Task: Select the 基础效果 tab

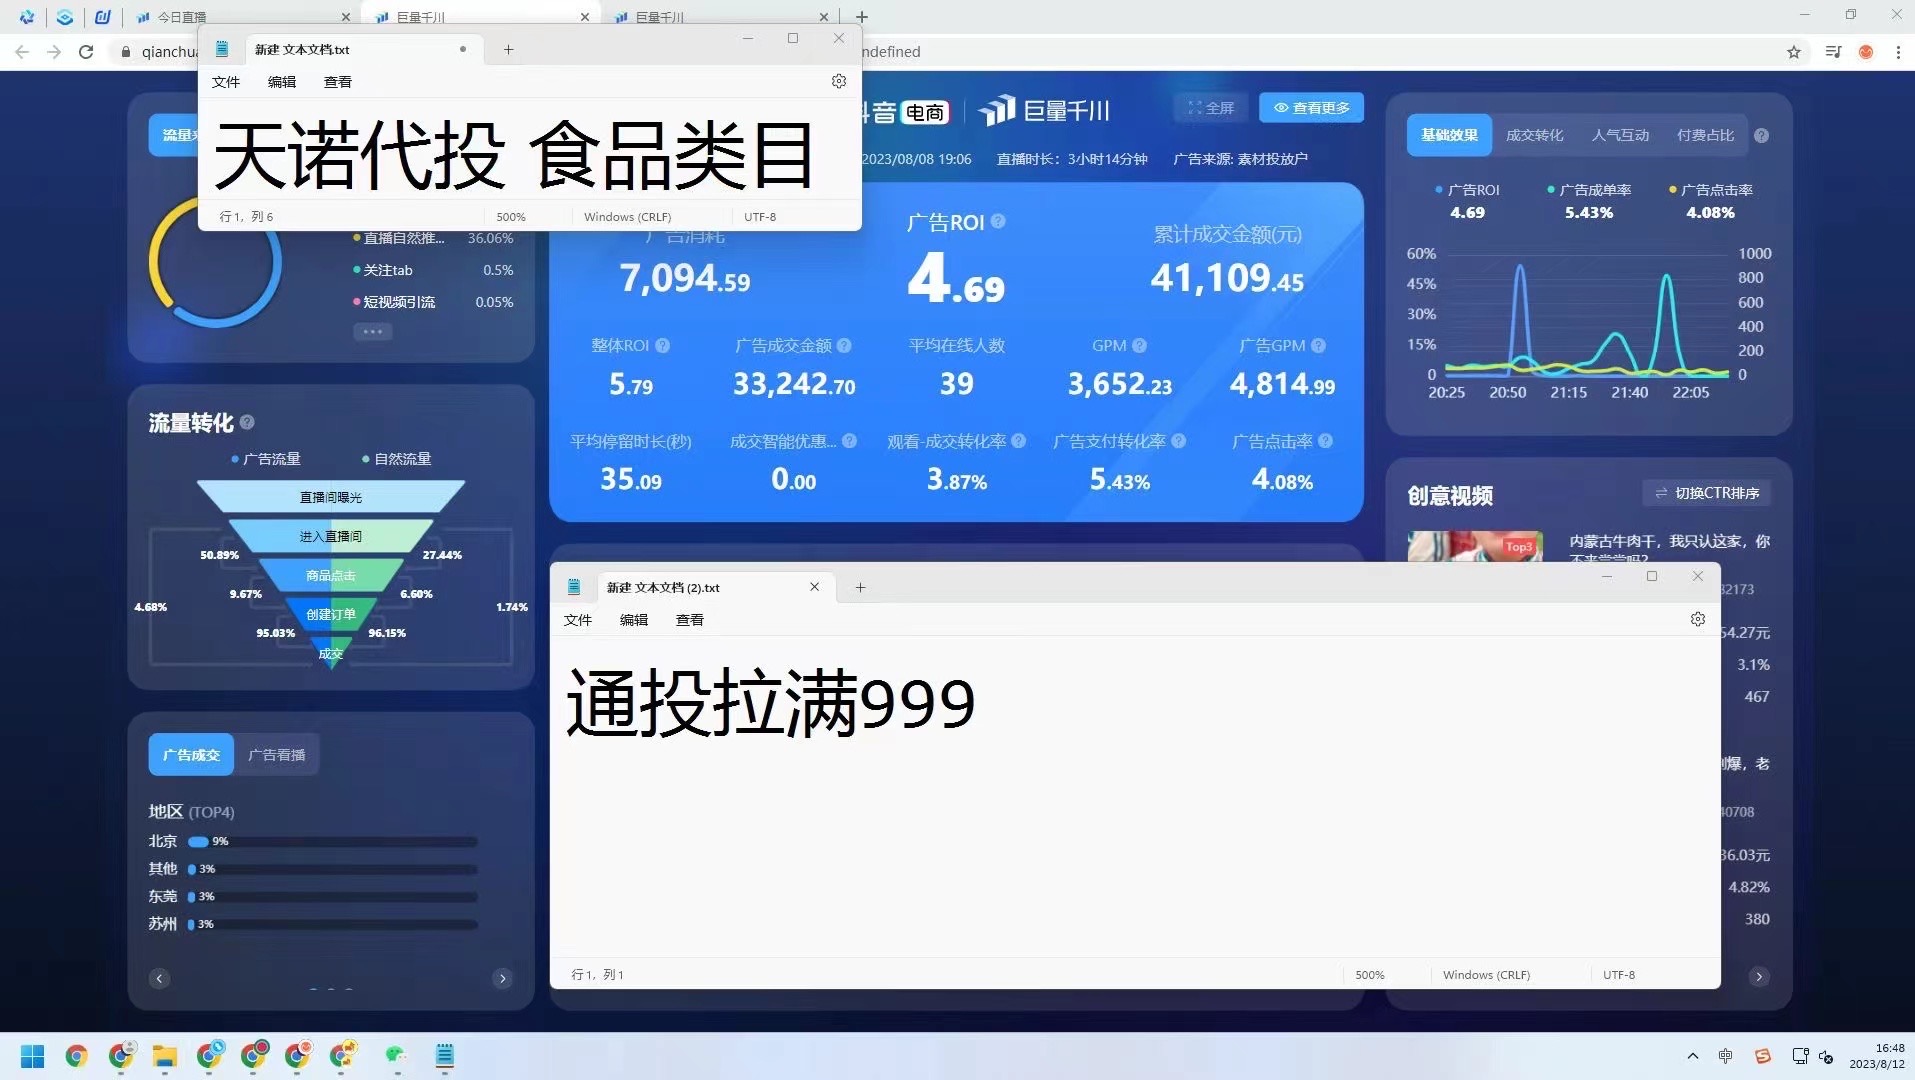Action: (1449, 135)
